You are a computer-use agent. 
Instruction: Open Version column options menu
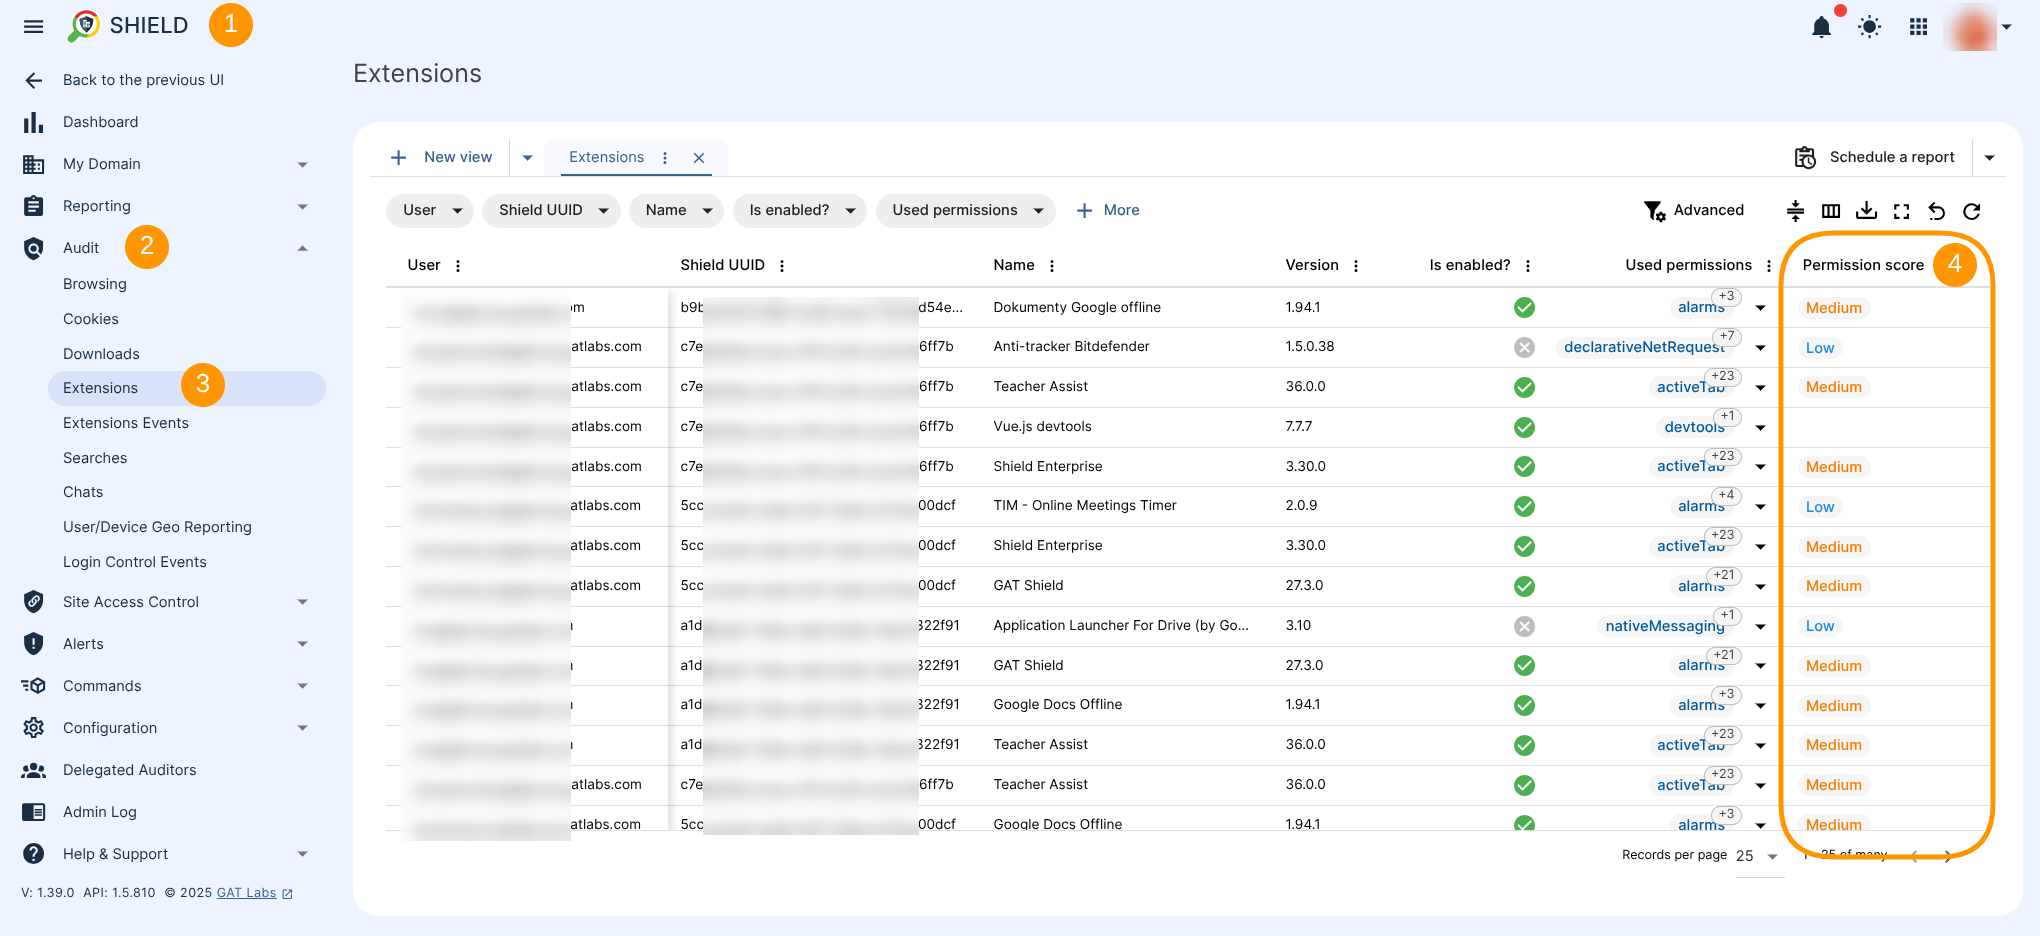(1356, 266)
